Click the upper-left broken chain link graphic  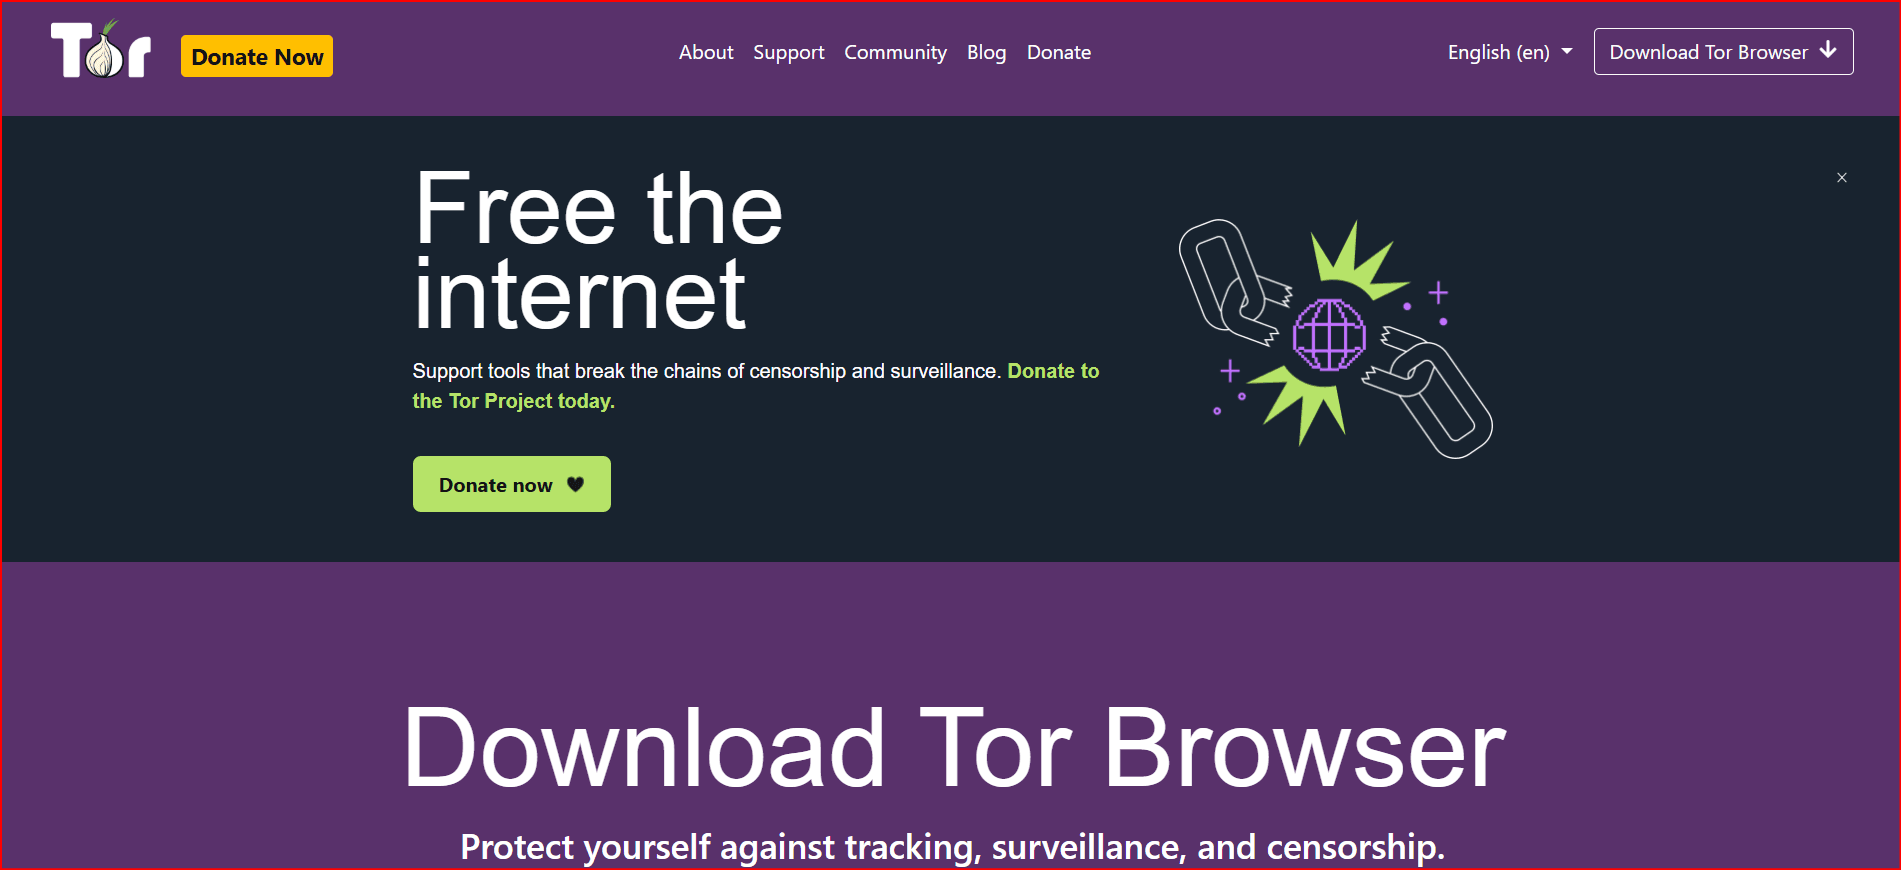coord(1232,282)
